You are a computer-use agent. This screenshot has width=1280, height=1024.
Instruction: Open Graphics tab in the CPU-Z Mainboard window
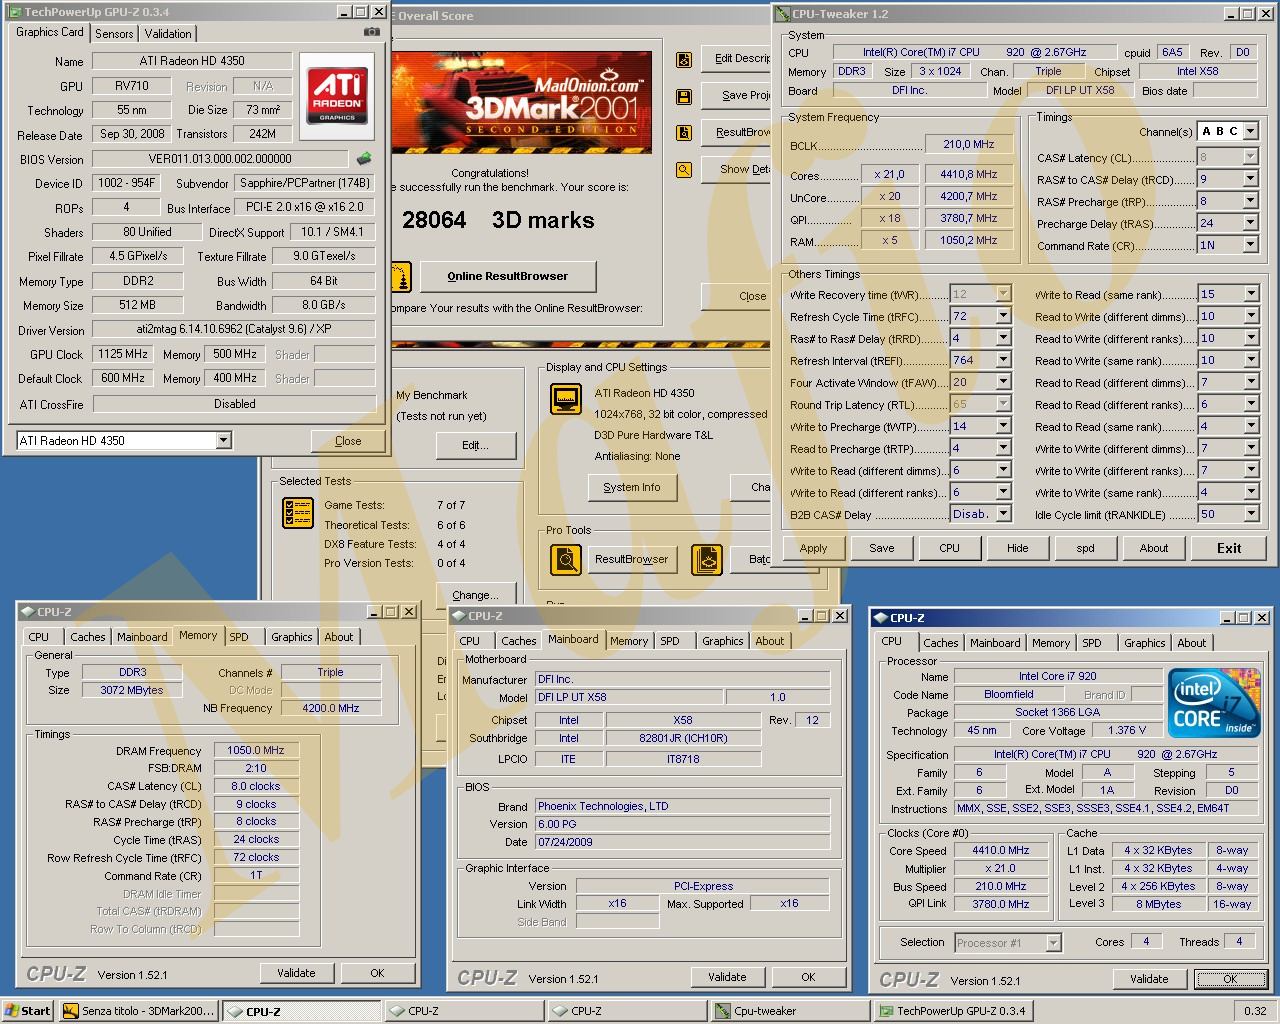722,641
